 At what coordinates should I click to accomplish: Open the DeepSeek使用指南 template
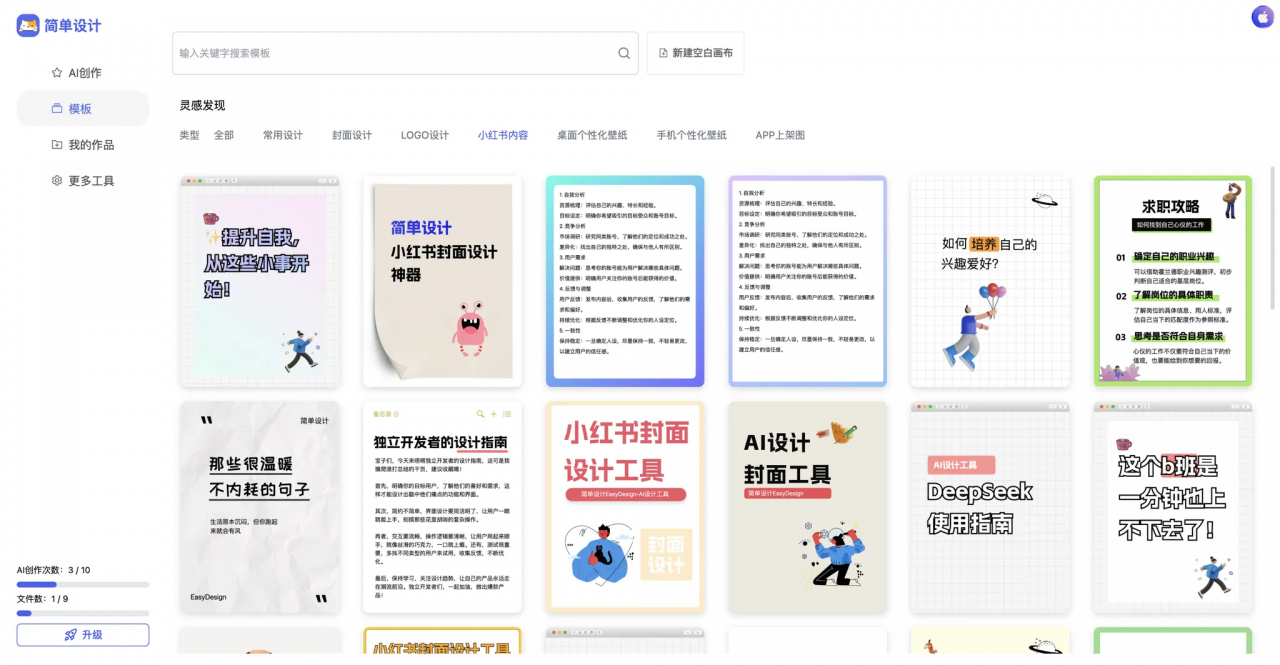point(990,508)
